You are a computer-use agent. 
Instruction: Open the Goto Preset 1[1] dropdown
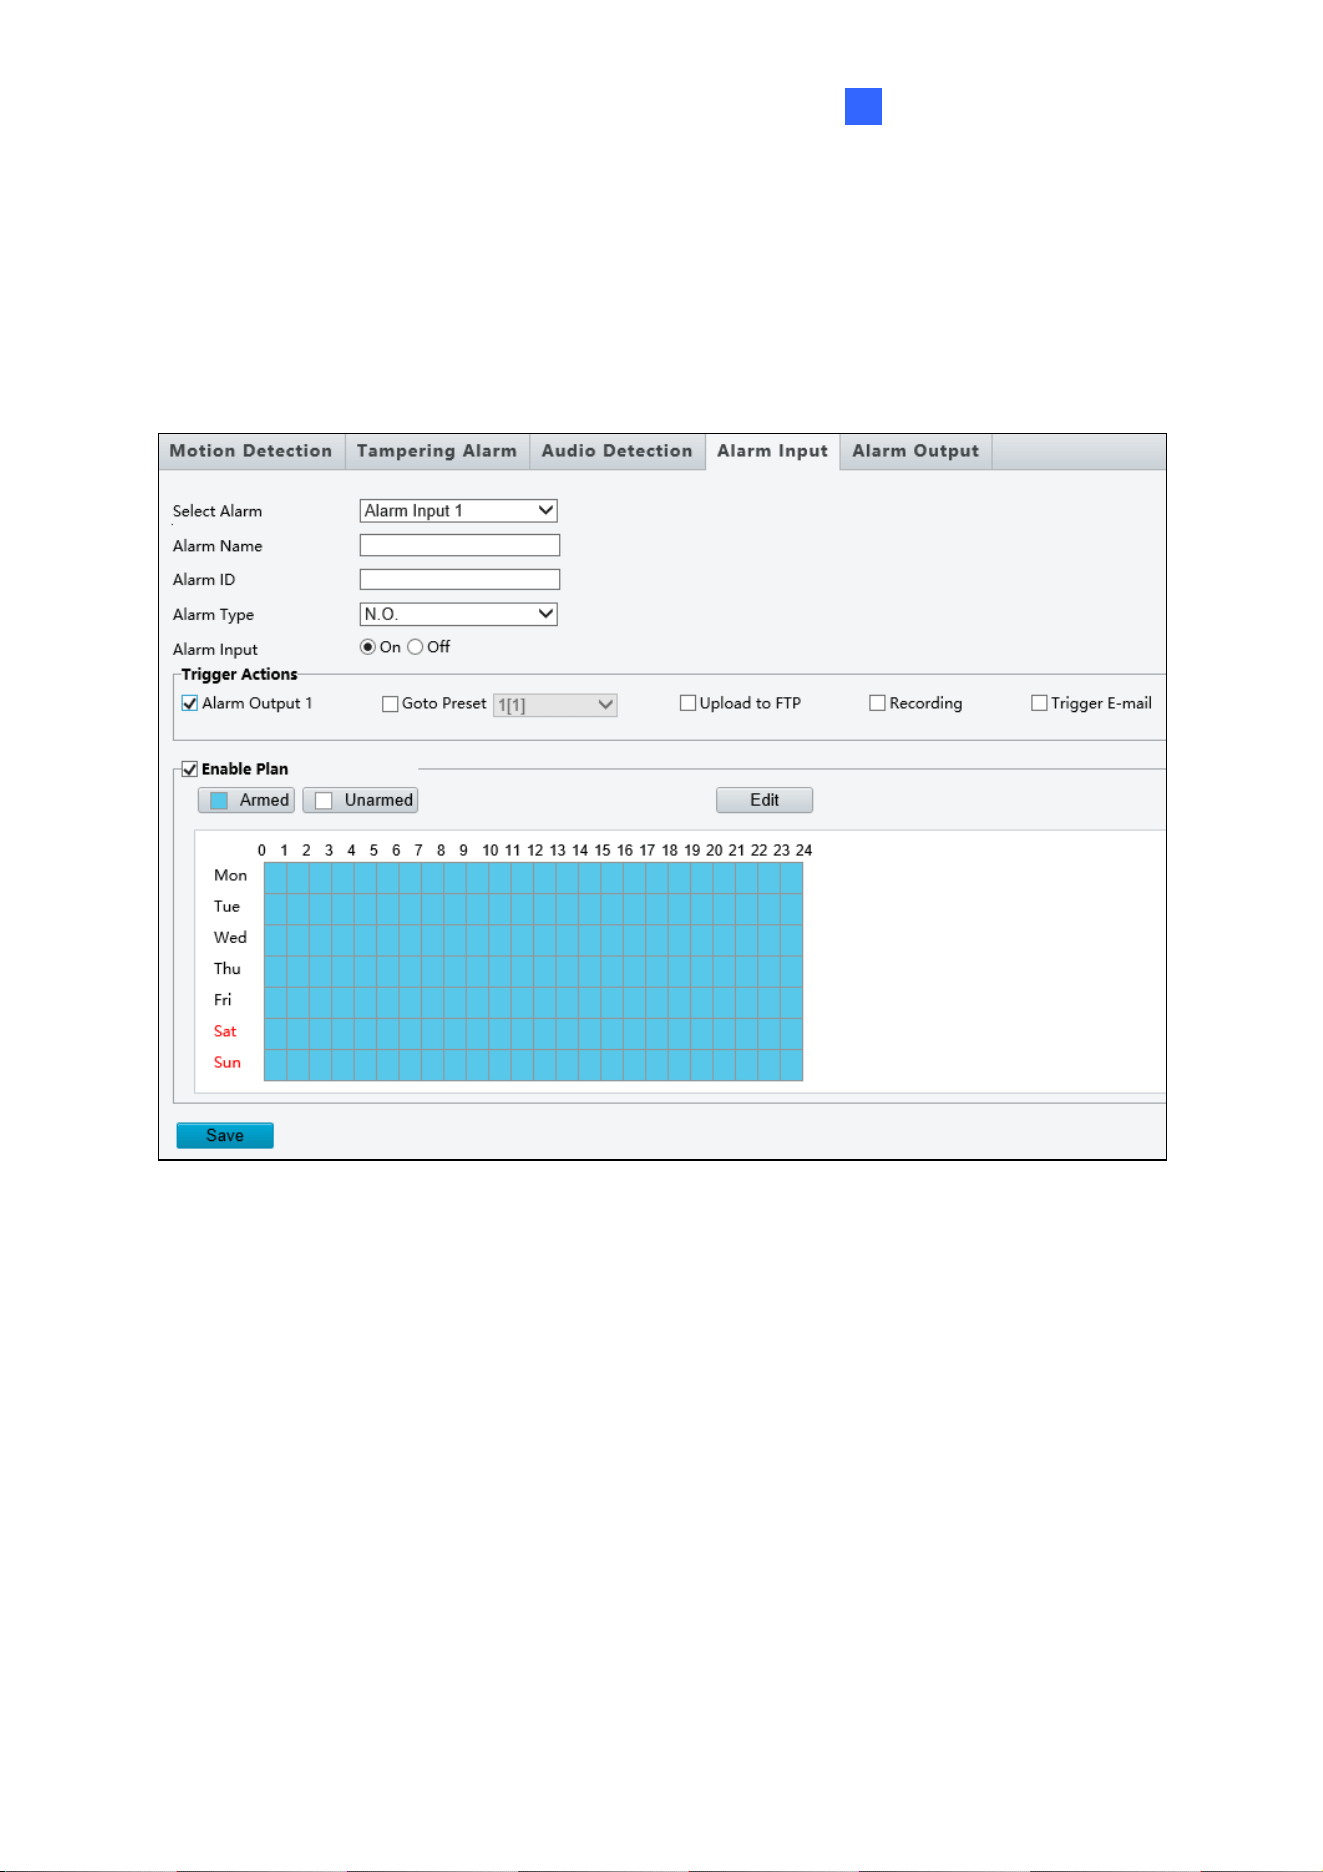555,705
